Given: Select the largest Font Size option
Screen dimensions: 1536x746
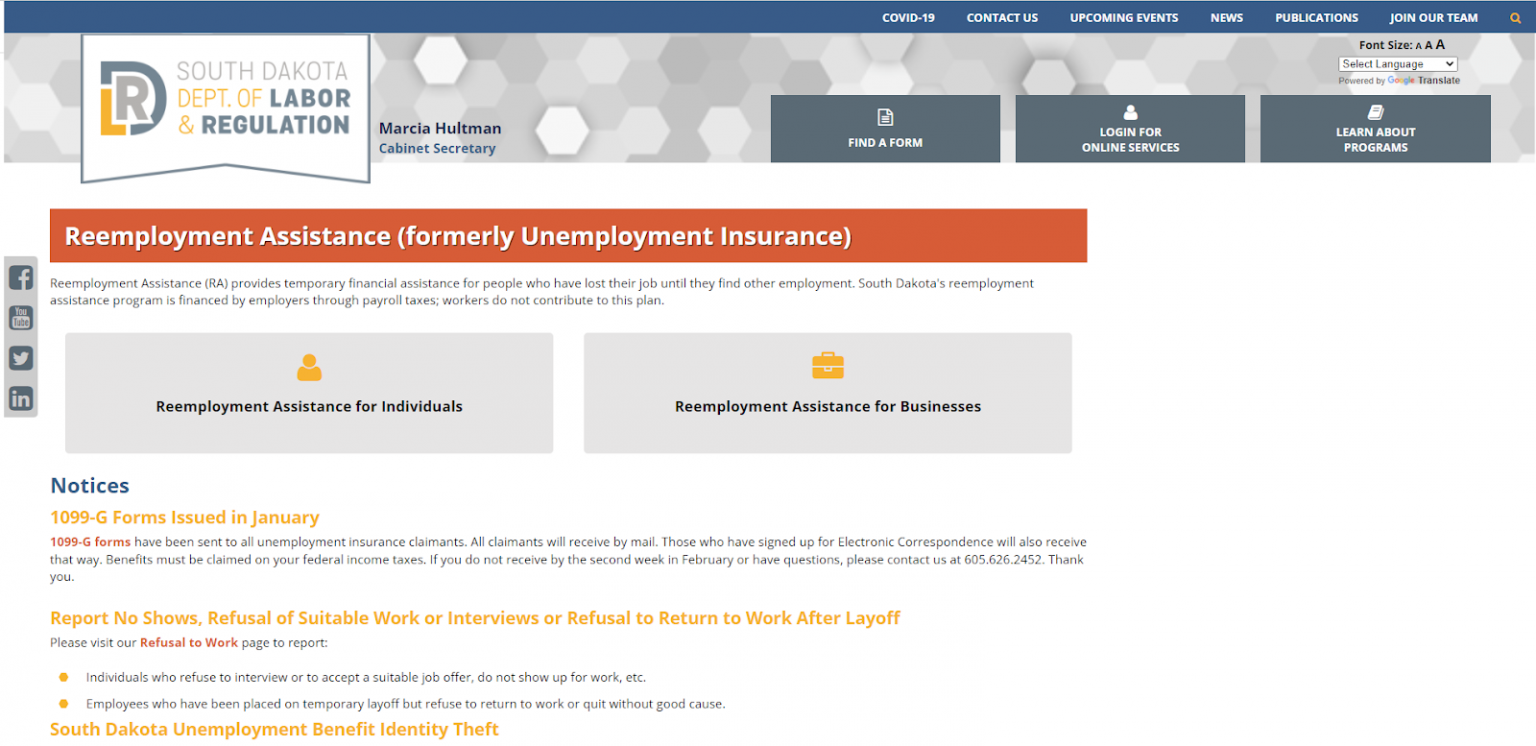Looking at the screenshot, I should tap(1440, 44).
